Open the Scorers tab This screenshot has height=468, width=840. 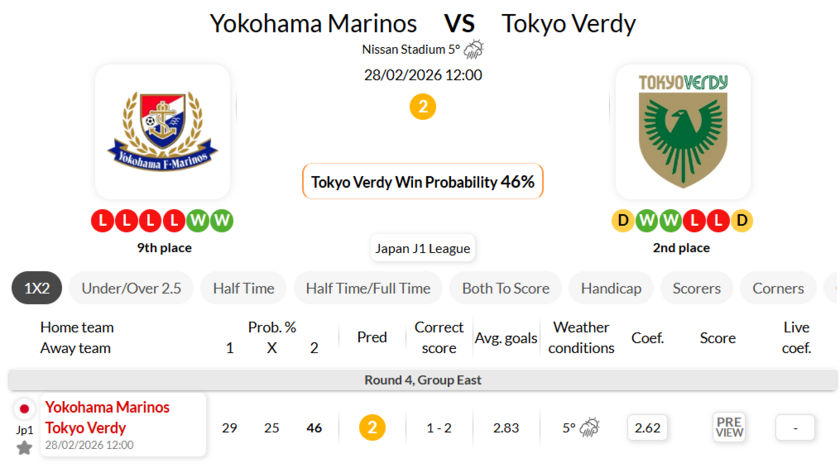click(x=696, y=288)
